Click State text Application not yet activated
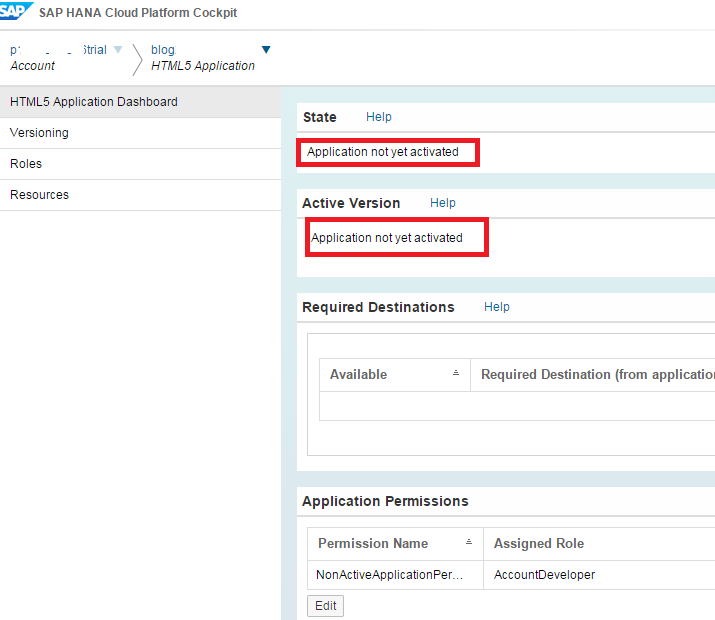Viewport: 715px width, 620px height. [383, 152]
